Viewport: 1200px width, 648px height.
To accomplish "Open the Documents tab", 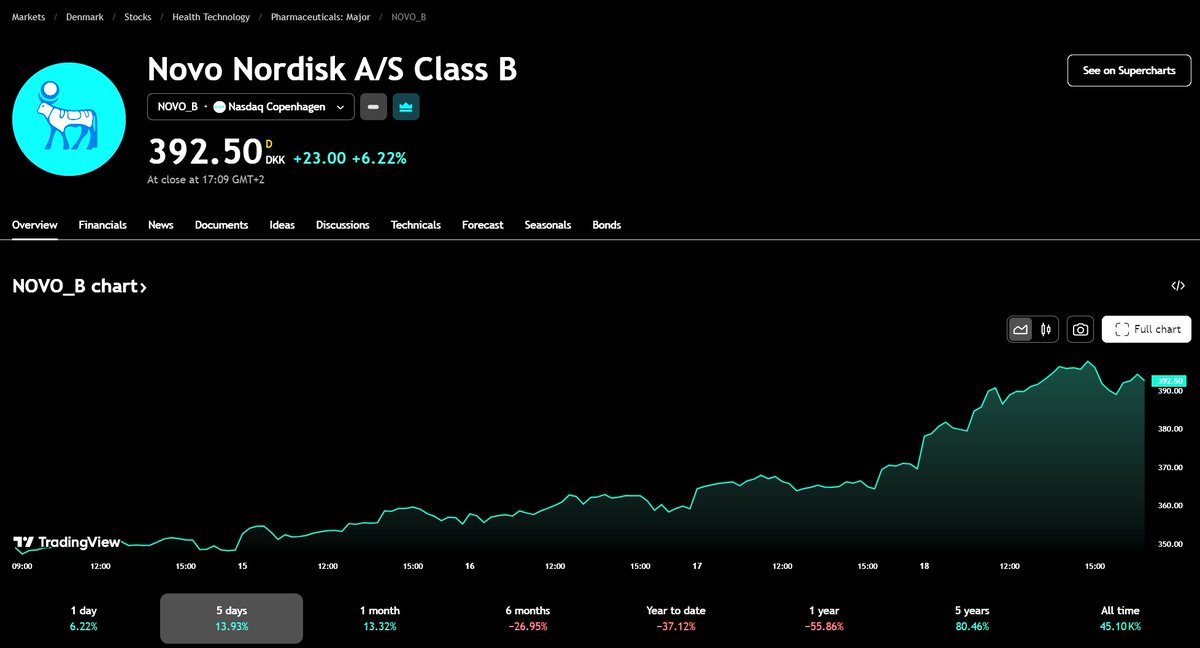I will (x=222, y=225).
